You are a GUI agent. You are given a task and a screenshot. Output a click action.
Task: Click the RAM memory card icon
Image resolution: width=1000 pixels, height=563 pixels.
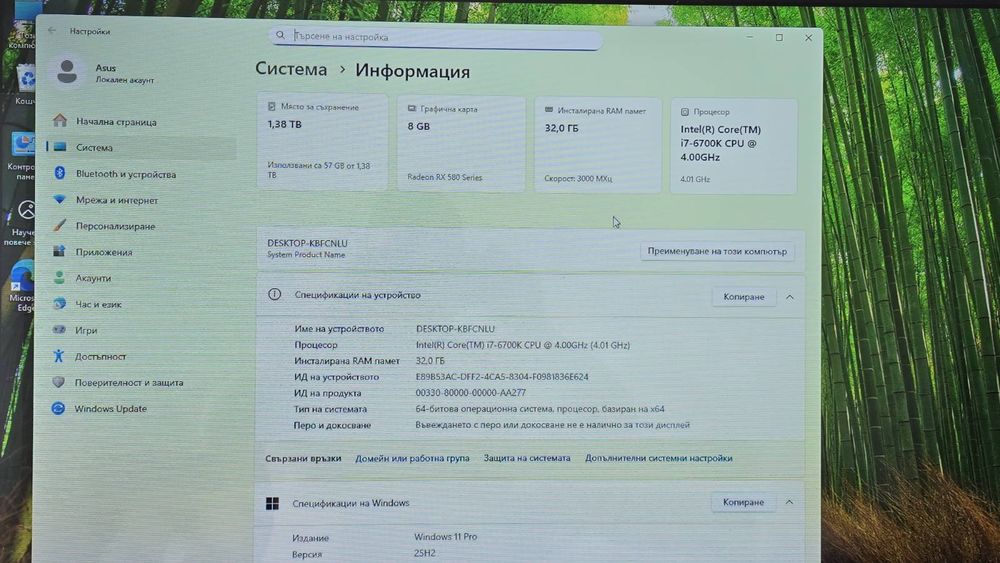[x=548, y=110]
